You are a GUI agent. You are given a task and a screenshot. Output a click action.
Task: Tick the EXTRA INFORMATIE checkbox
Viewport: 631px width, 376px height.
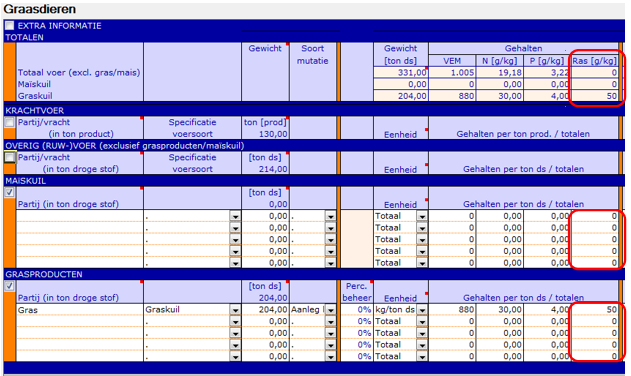click(x=9, y=26)
